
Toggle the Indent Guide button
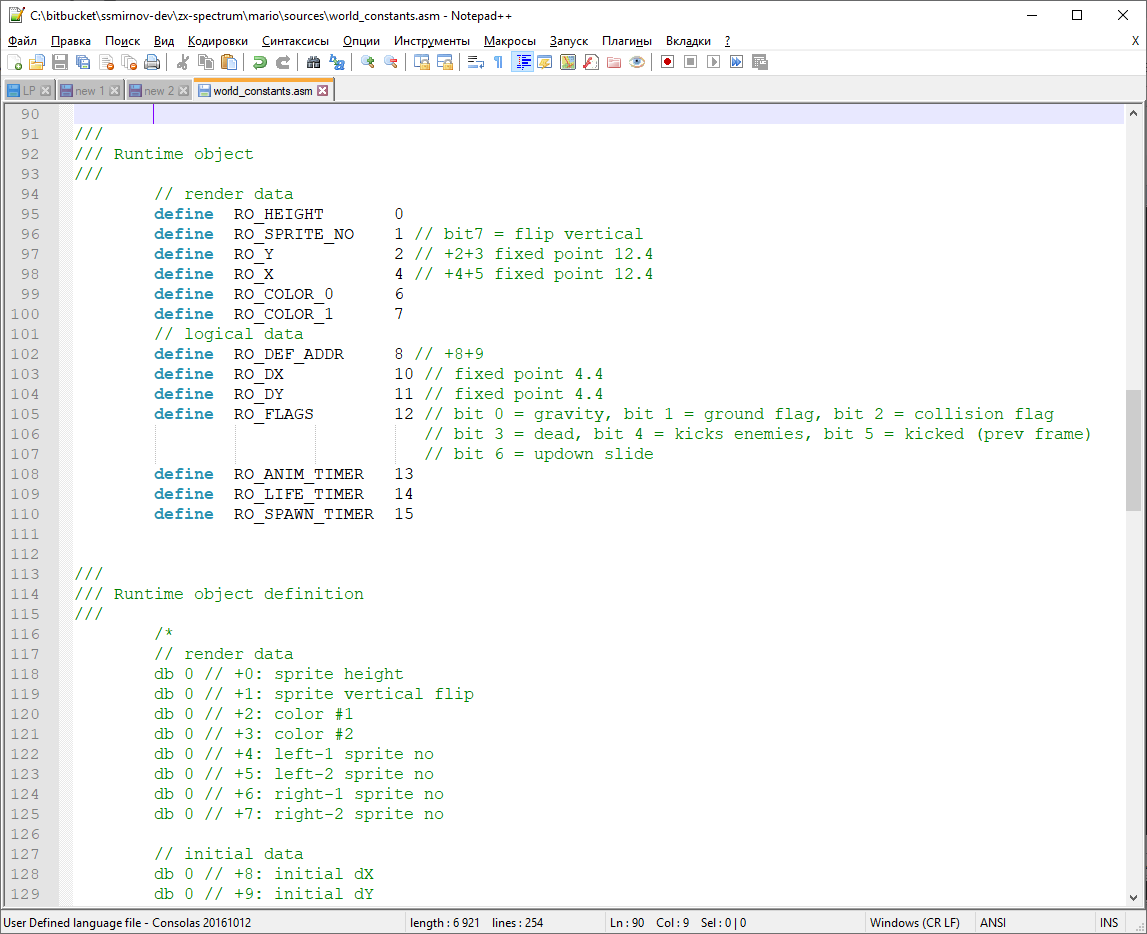[522, 62]
